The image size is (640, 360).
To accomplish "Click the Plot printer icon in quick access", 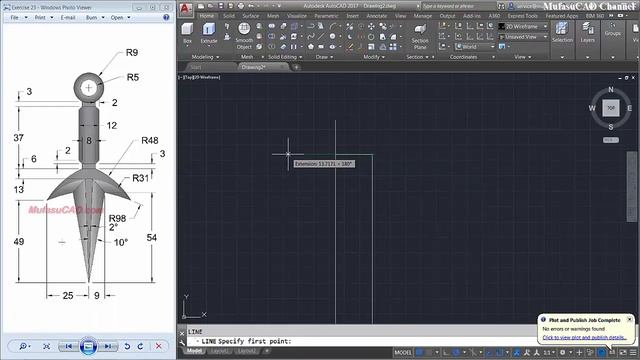I will pos(241,6).
